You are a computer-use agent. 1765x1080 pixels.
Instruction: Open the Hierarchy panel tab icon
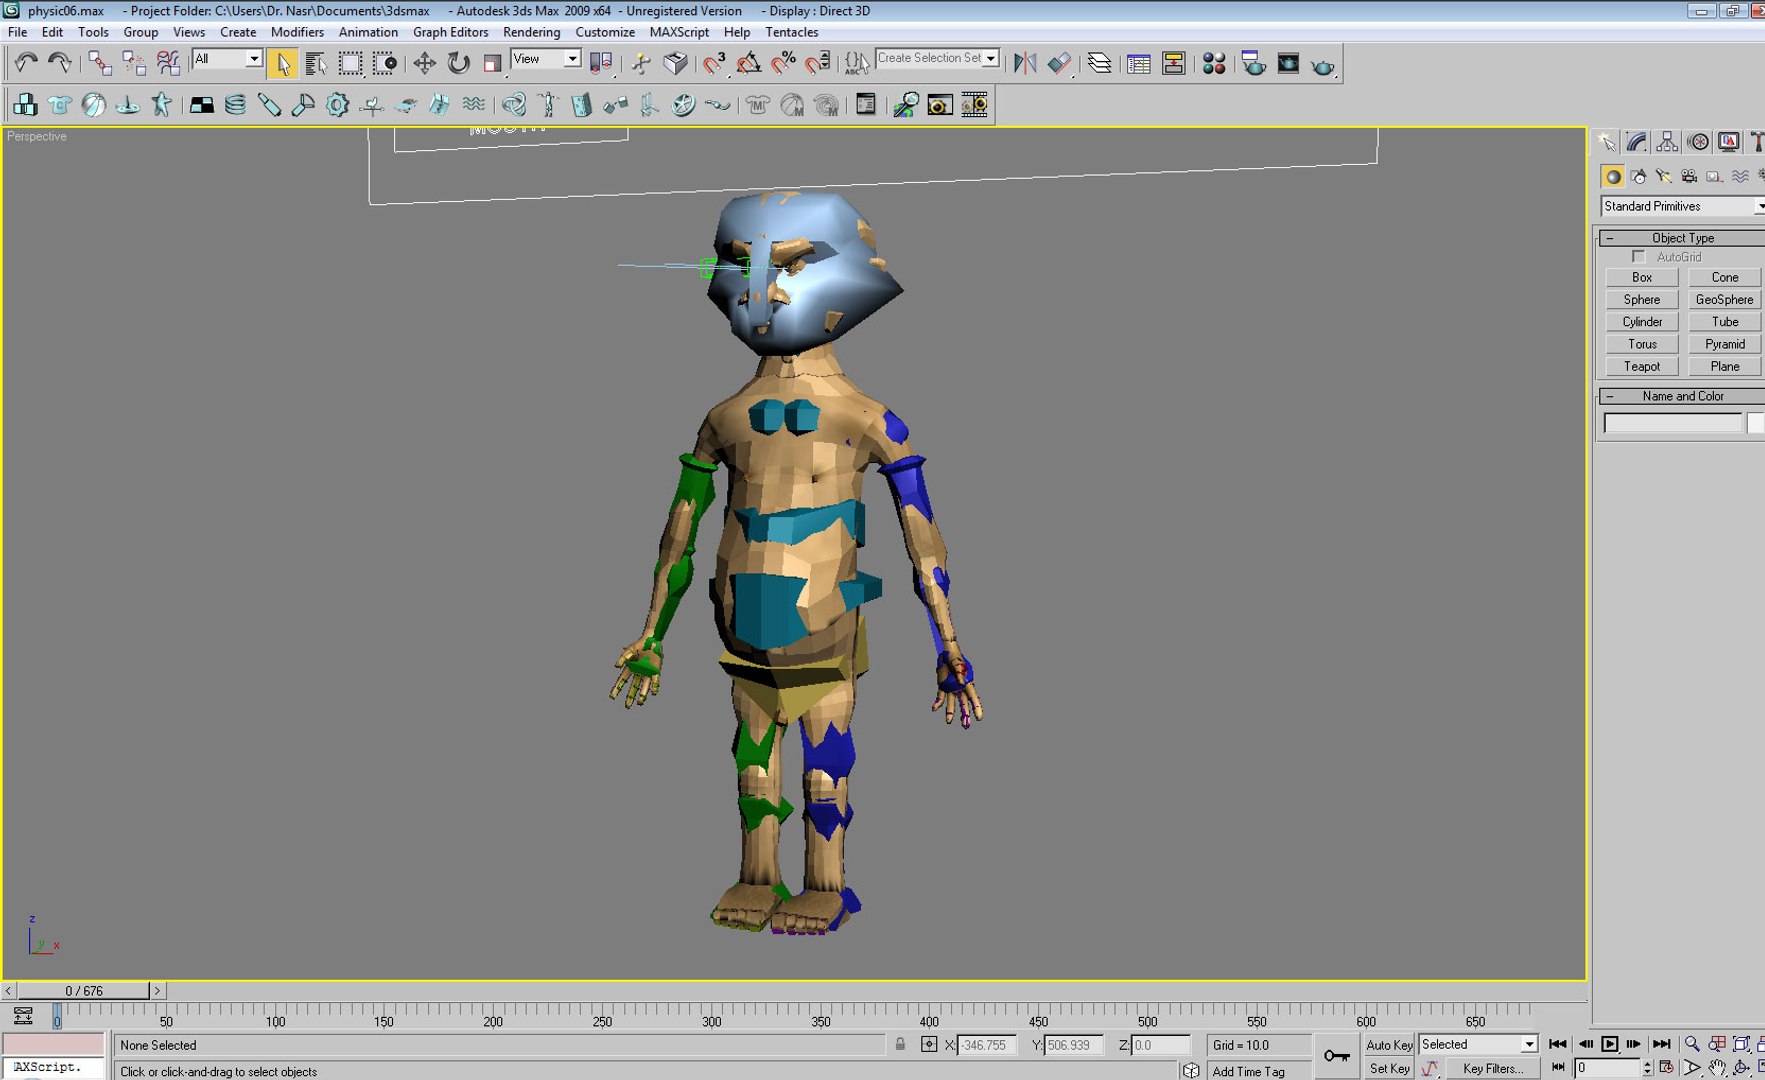(1667, 142)
